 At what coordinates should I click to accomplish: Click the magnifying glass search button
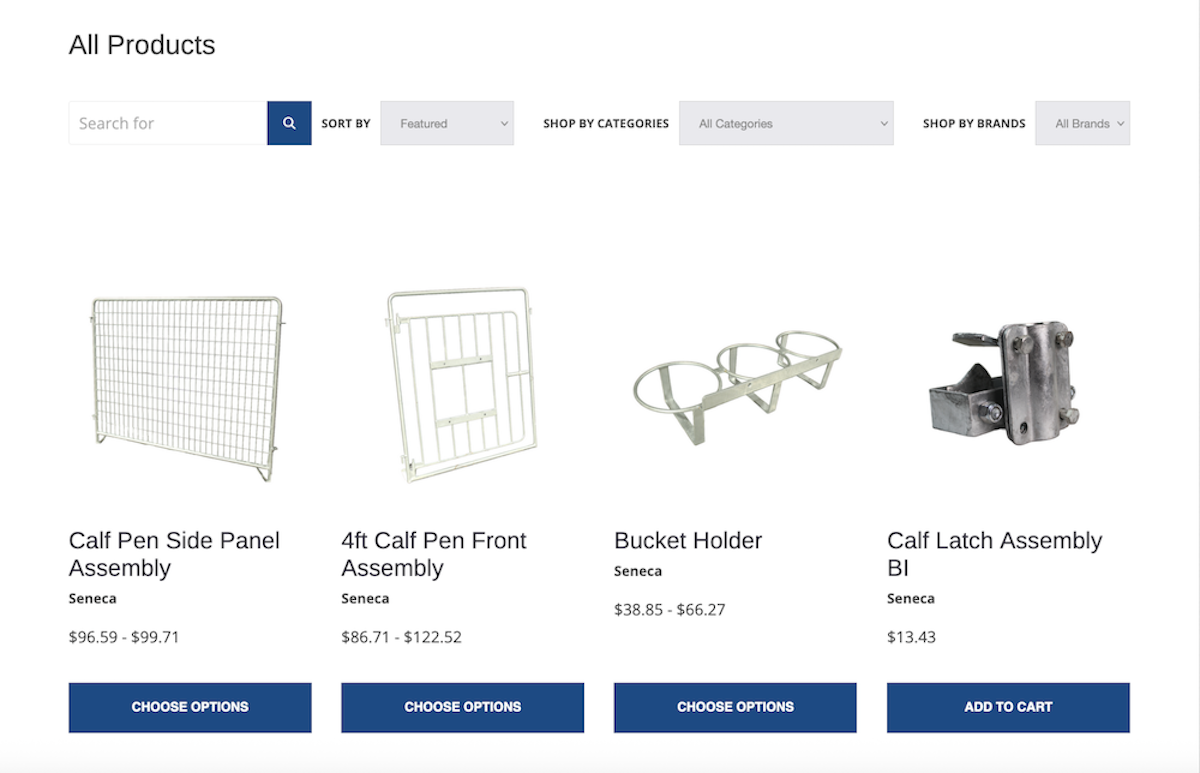point(289,123)
